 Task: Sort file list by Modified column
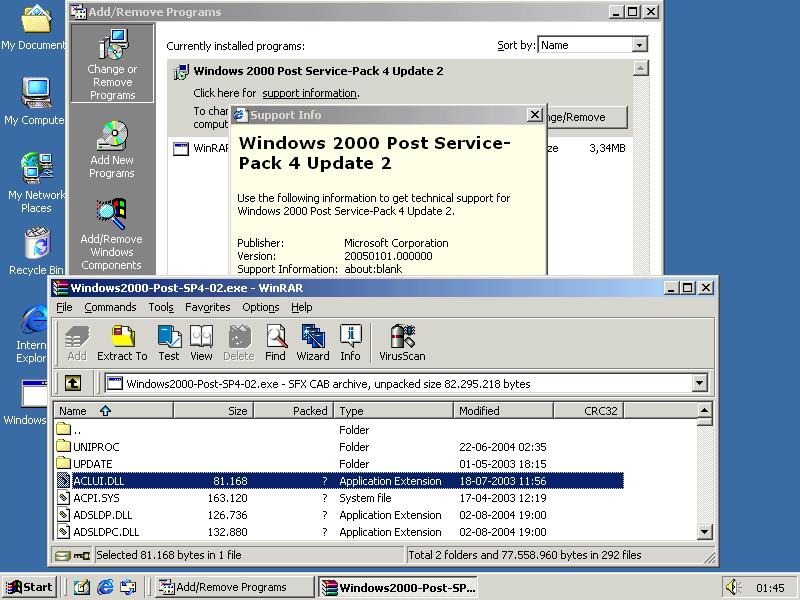tap(503, 411)
